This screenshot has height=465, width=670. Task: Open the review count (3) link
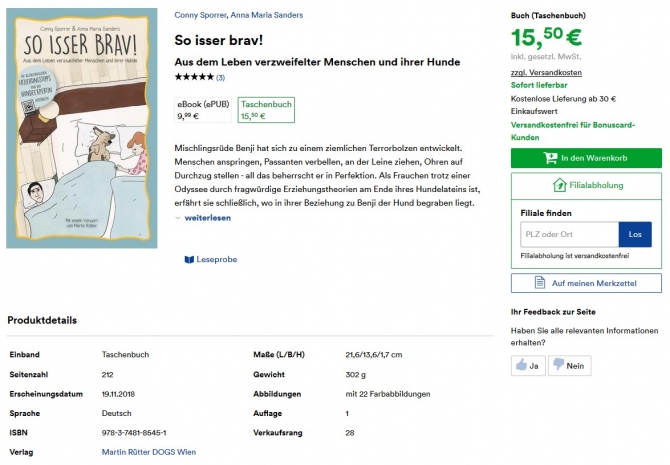pos(220,77)
